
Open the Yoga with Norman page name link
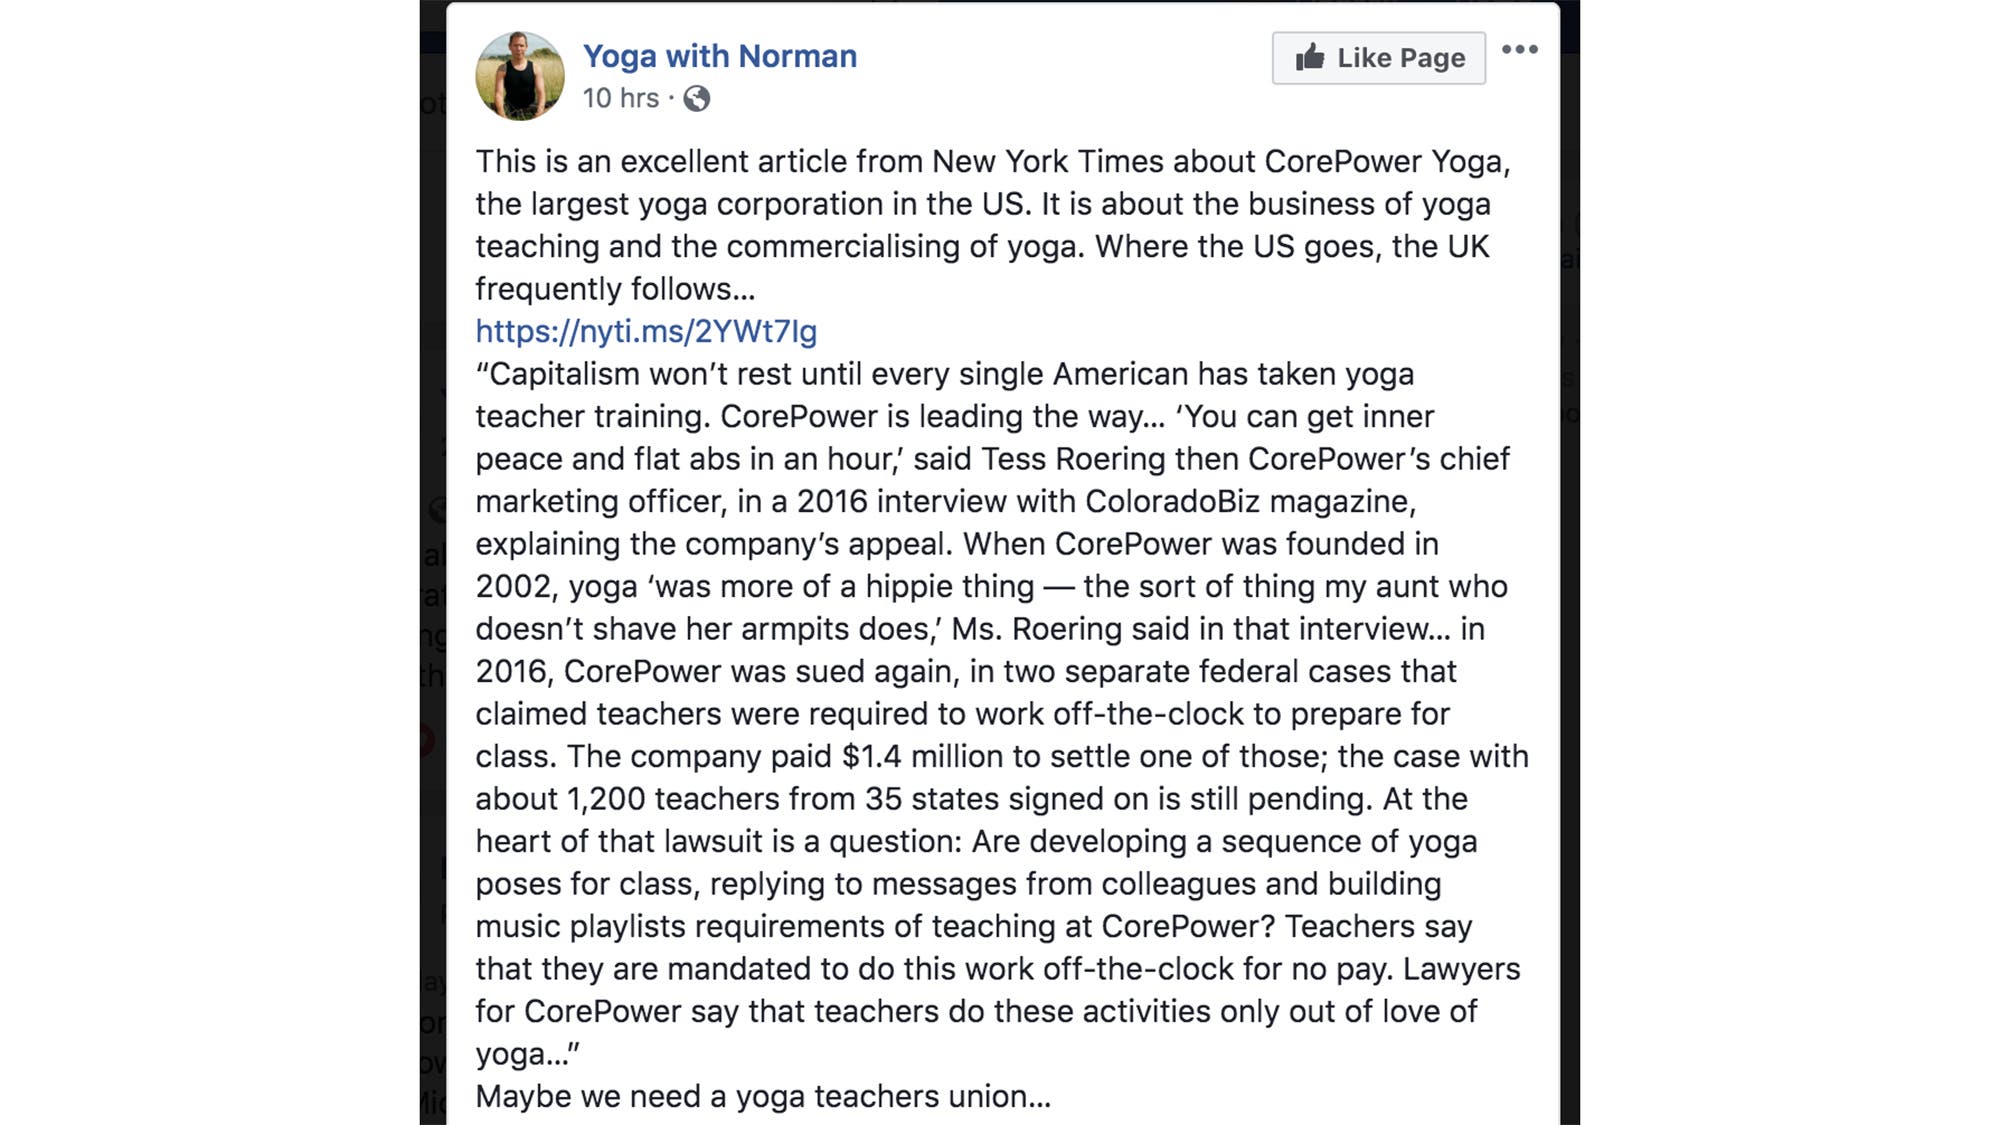click(x=719, y=56)
